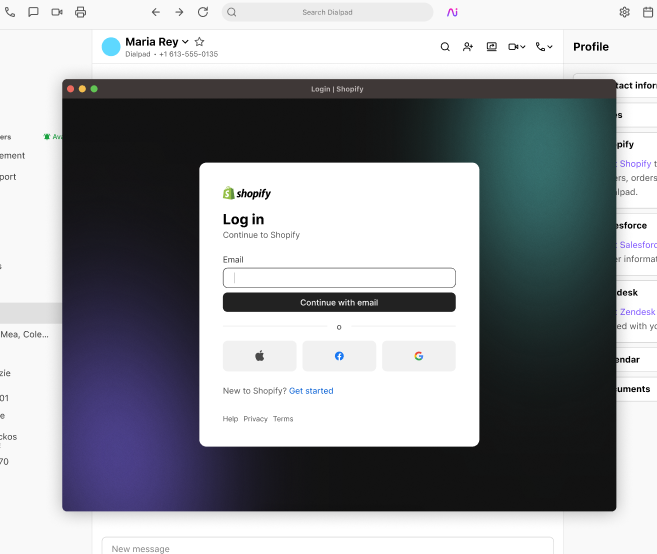Open the Privacy link in Shopify login
657x554 pixels.
(255, 419)
